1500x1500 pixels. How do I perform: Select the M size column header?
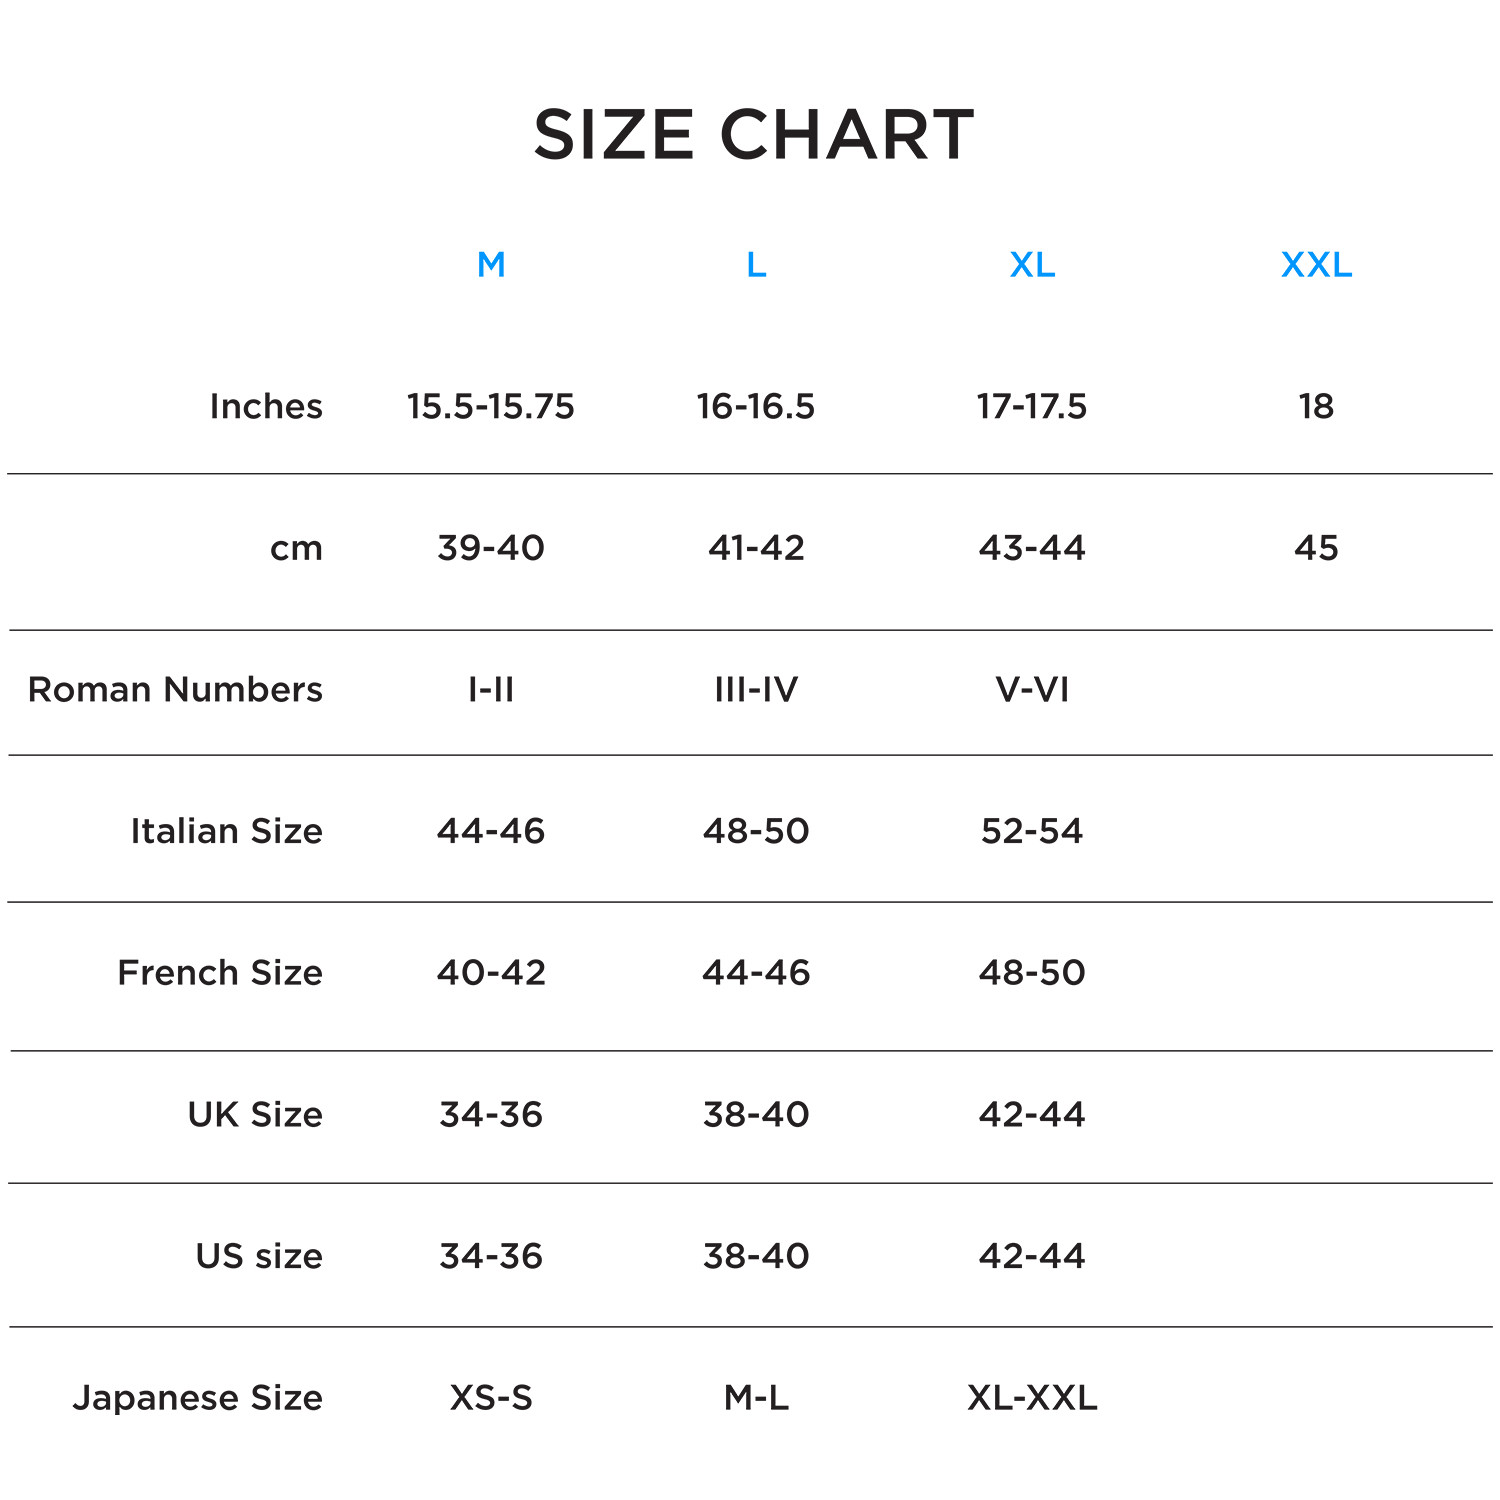491,265
